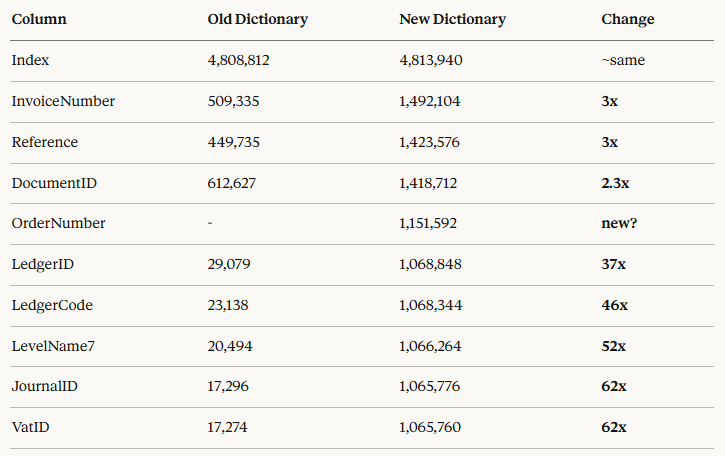
Task: Click the New Dictionary column header
Action: [452, 19]
